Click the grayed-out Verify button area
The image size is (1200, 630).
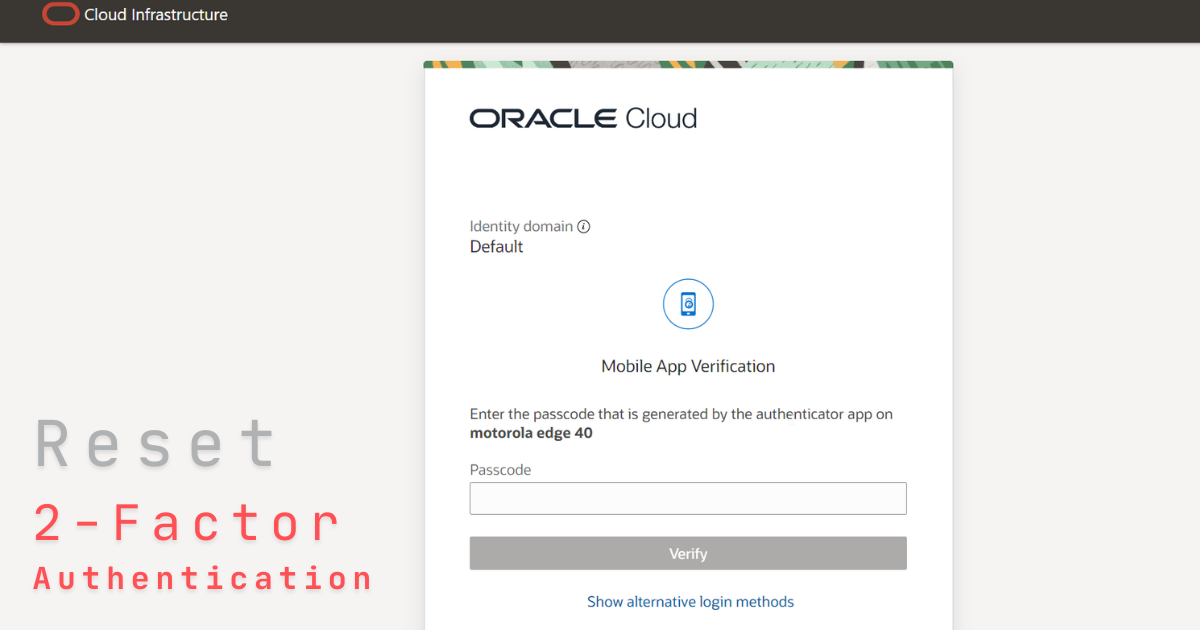pyautogui.click(x=688, y=553)
